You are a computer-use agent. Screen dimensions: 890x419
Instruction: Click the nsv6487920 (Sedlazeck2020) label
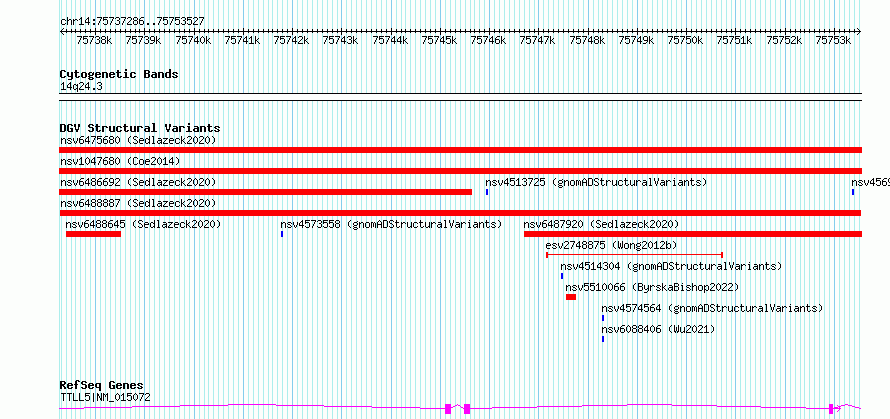pos(601,224)
